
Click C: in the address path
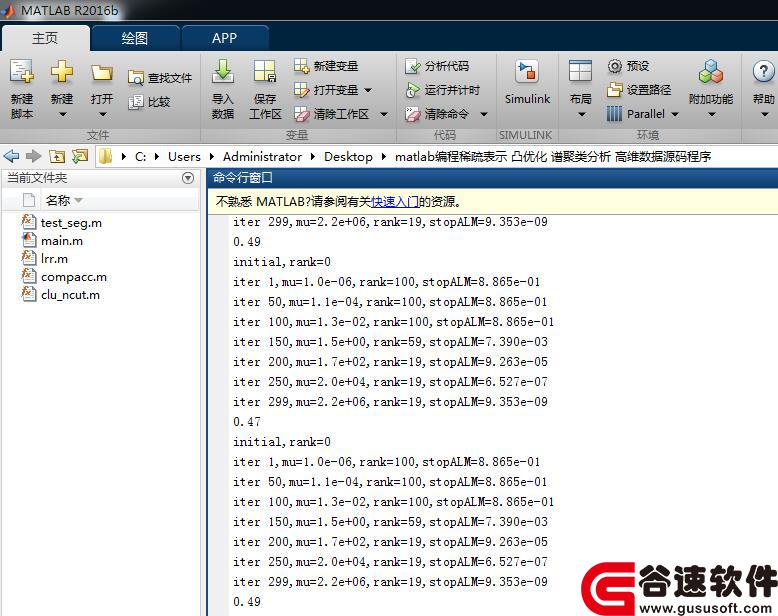tap(140, 157)
